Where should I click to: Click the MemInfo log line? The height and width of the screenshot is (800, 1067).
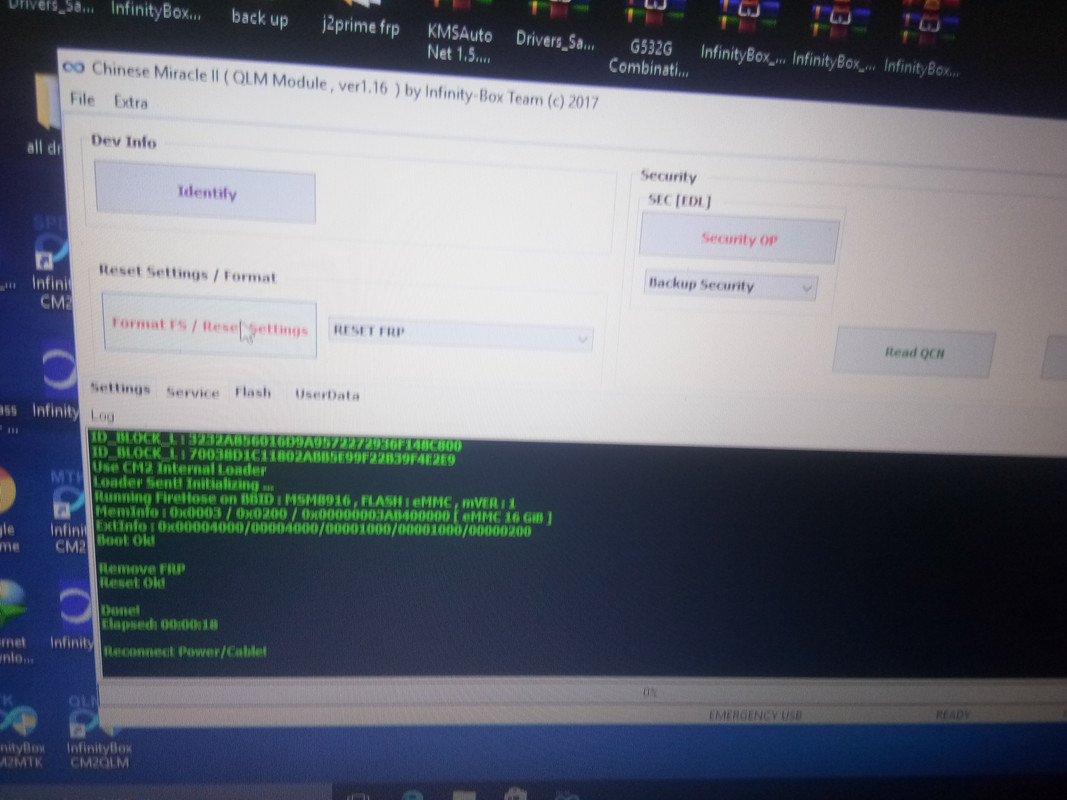(x=323, y=514)
